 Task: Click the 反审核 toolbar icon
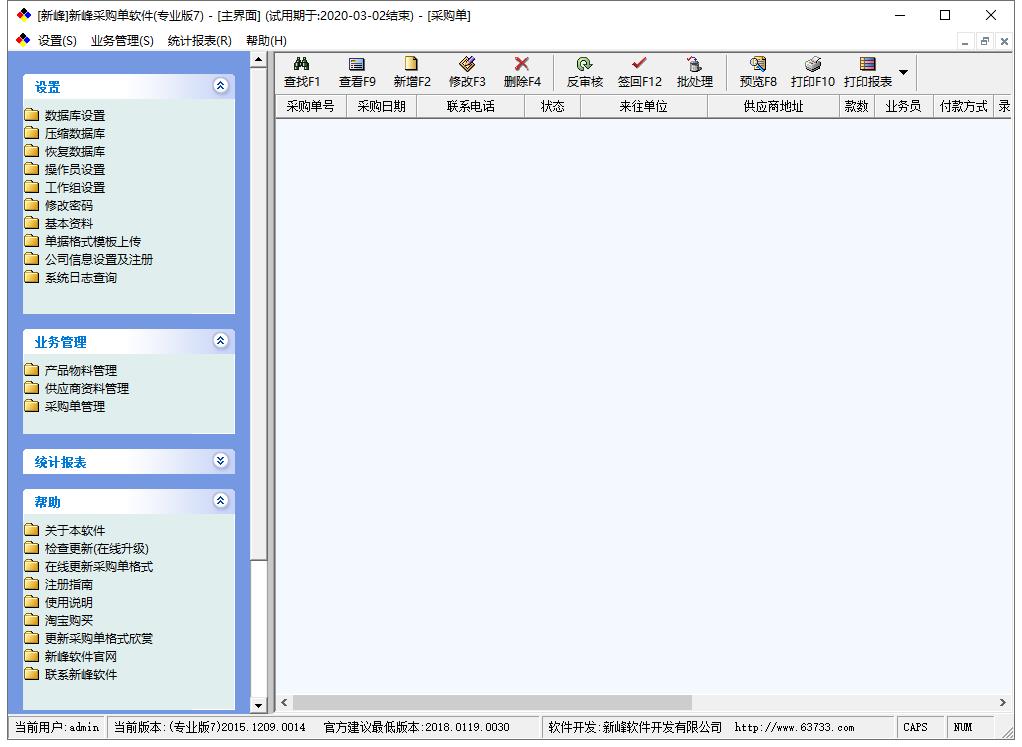click(x=584, y=64)
